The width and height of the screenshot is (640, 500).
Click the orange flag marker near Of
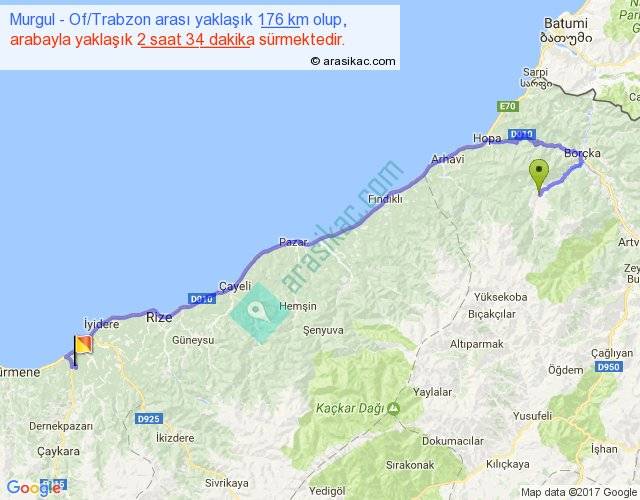pyautogui.click(x=78, y=347)
